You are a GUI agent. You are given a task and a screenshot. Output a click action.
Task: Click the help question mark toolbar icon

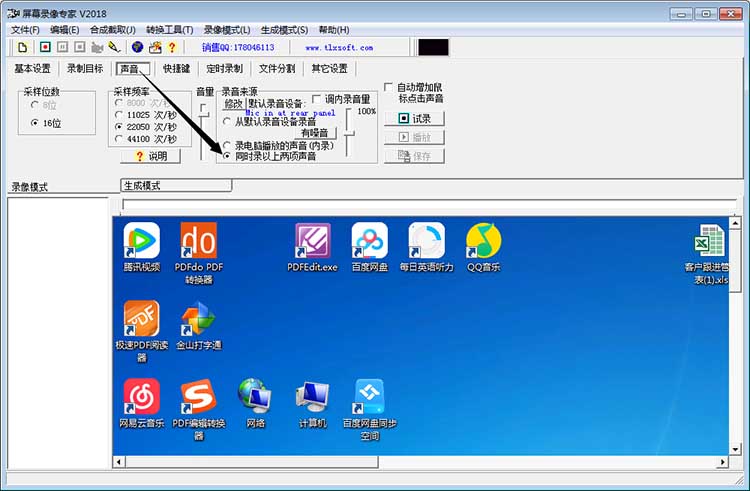172,47
